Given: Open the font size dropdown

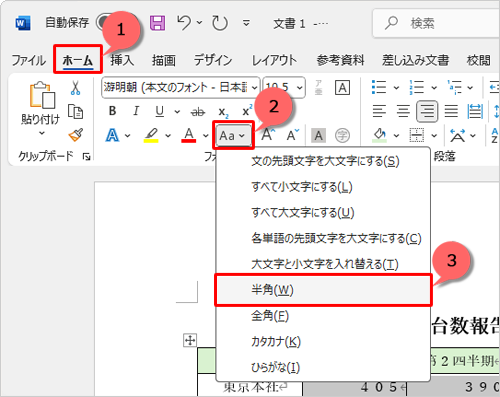Looking at the screenshot, I should click(299, 88).
